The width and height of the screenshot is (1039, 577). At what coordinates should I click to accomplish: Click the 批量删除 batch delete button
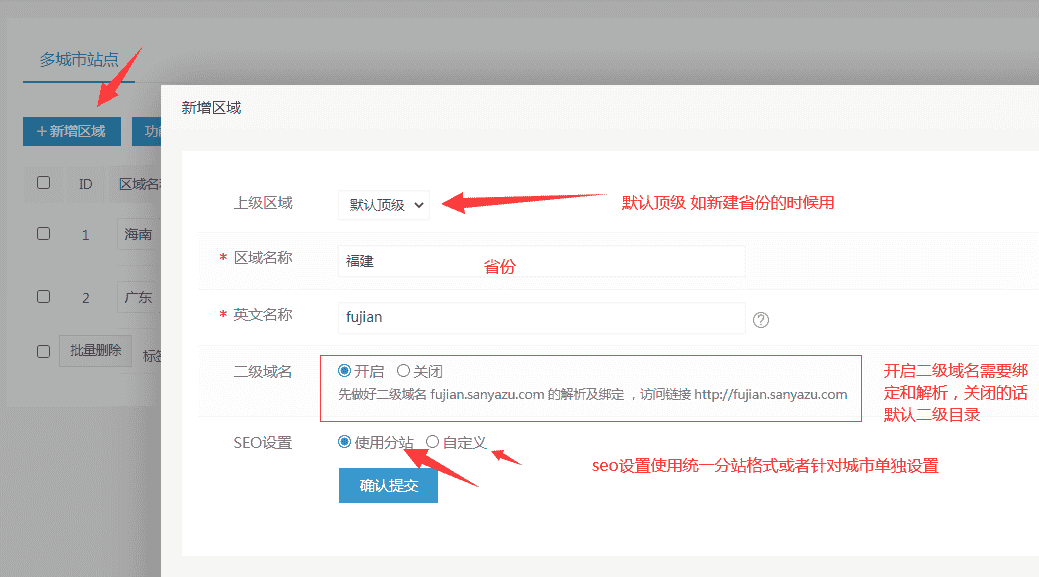(95, 351)
